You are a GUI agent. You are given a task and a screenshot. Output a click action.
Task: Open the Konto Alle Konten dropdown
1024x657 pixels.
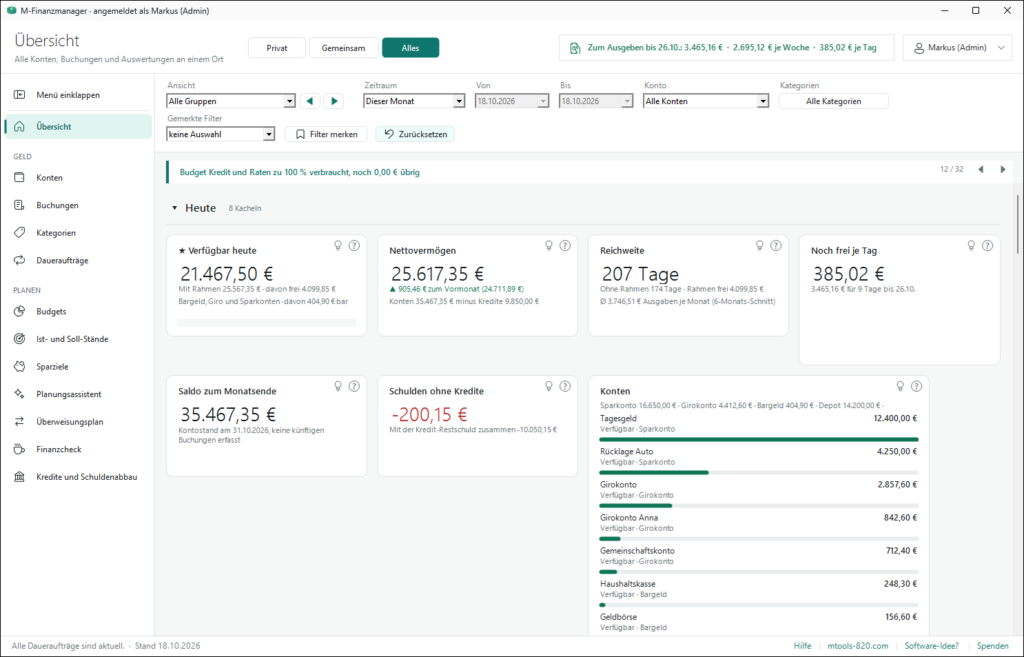706,101
